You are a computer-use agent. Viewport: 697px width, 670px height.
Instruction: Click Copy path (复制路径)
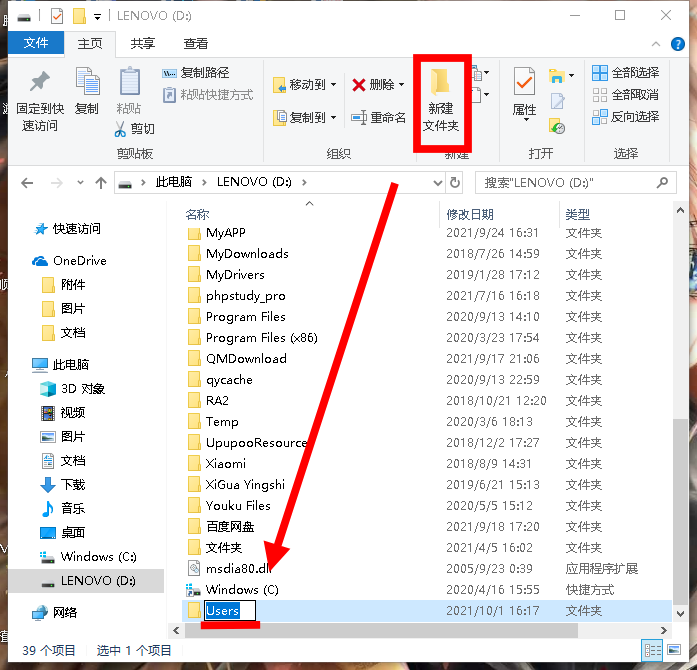tap(196, 72)
